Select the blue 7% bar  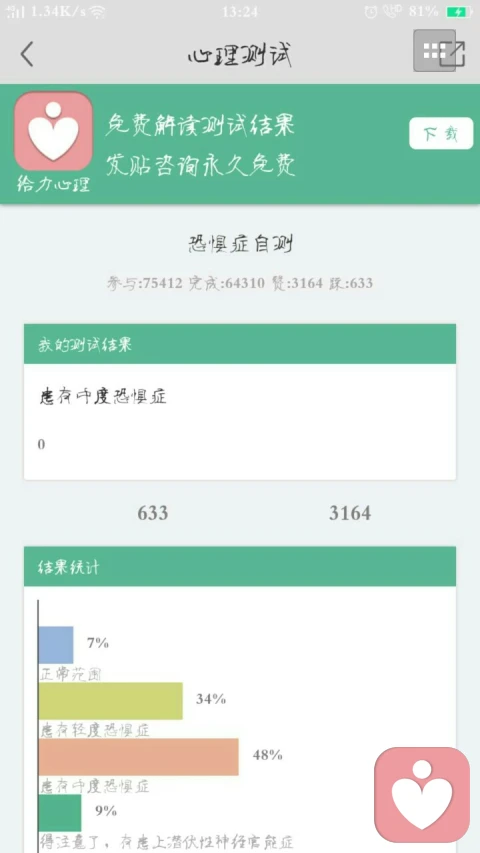pos(56,645)
